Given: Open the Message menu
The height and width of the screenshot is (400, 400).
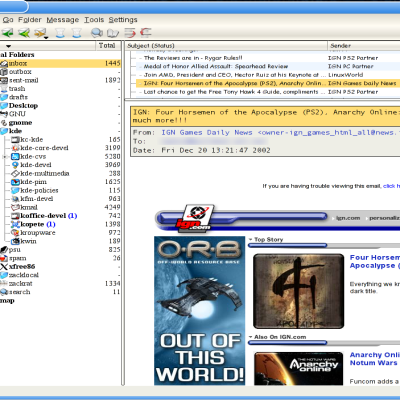Looking at the screenshot, I should pos(63,20).
